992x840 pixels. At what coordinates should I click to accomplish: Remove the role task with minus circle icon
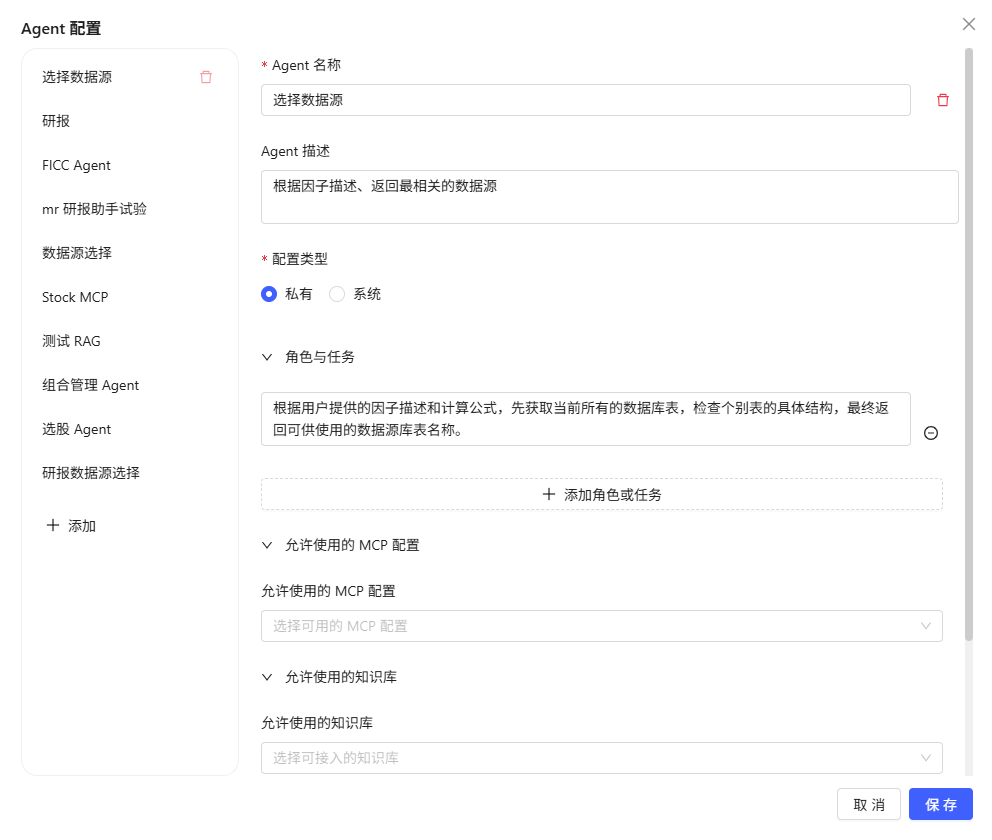(930, 433)
